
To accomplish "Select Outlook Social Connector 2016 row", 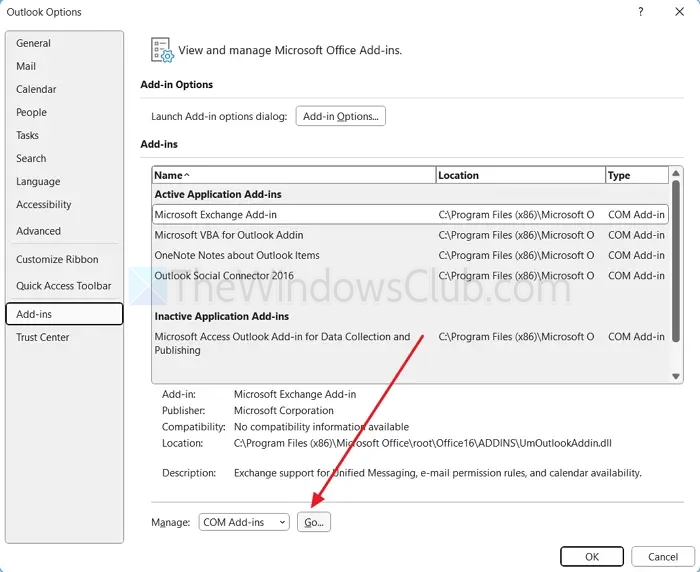I will [x=410, y=276].
